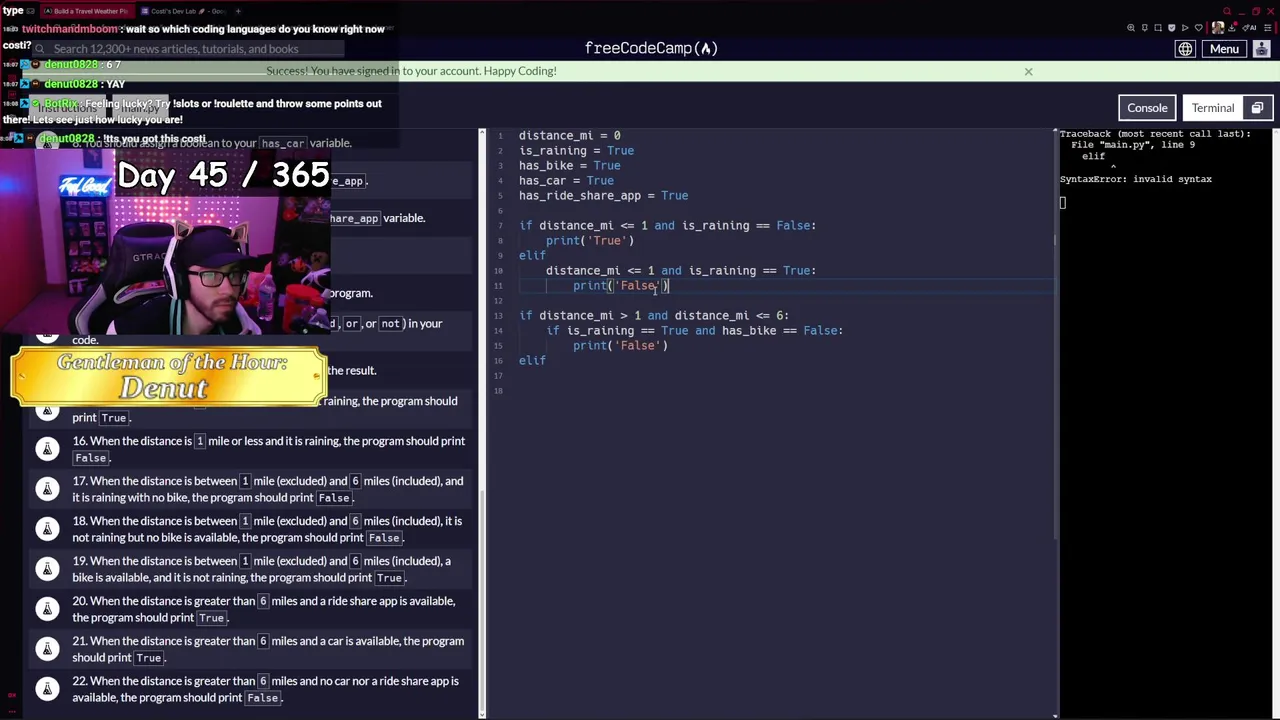Click the pop-out preview icon beside Terminal
This screenshot has width=1280, height=720.
click(1257, 108)
